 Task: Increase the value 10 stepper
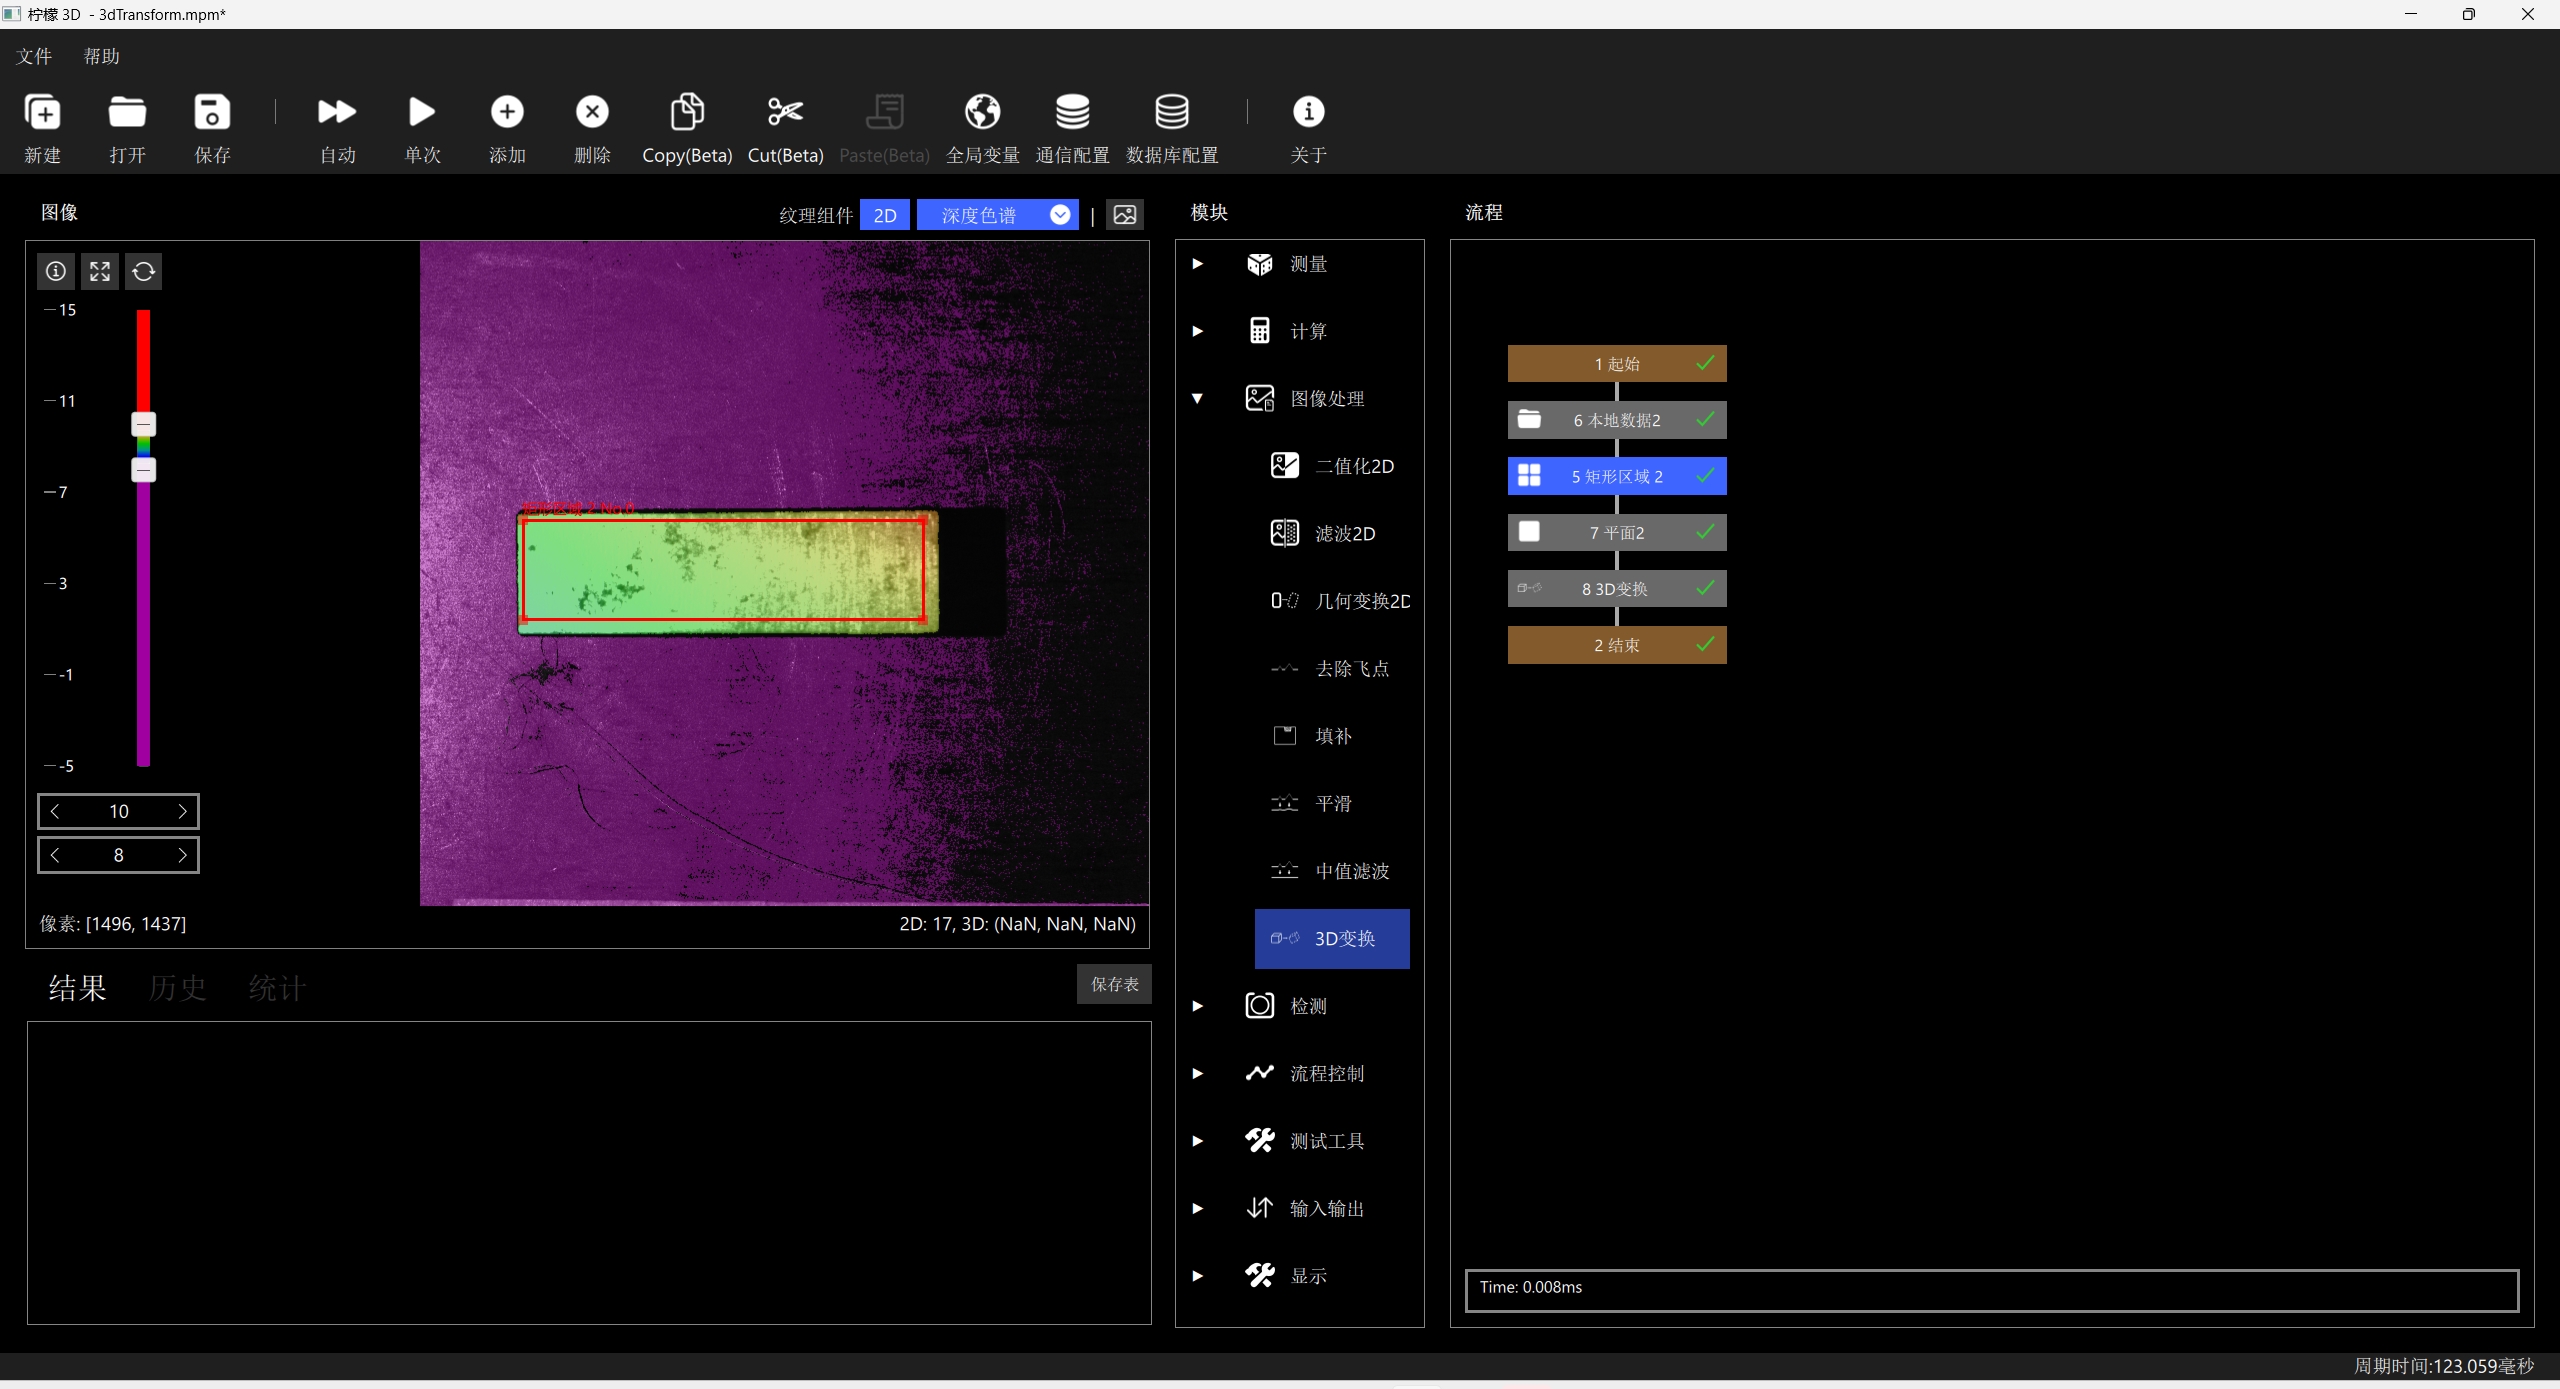point(181,811)
